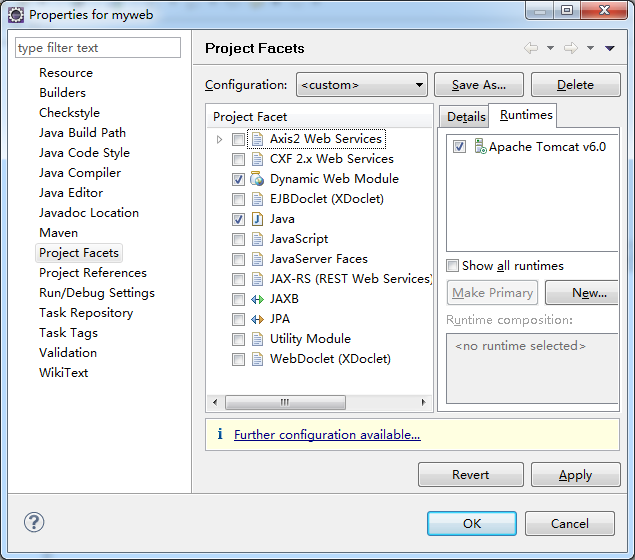This screenshot has height=560, width=635.
Task: Click the Apply button
Action: click(x=575, y=475)
